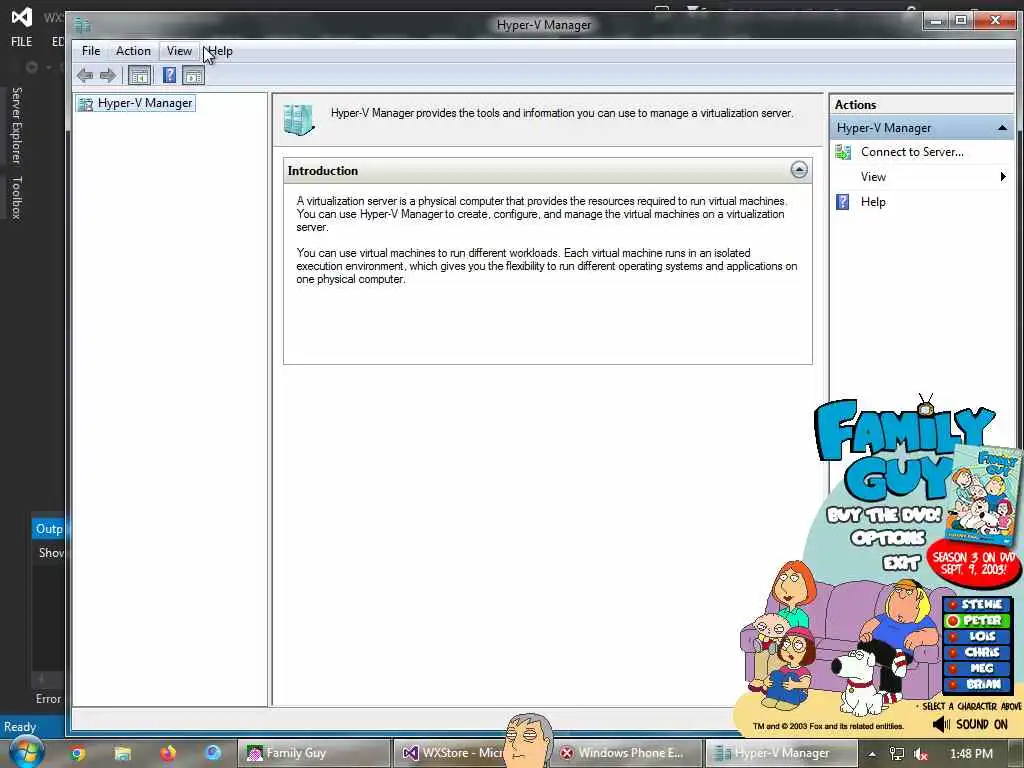This screenshot has height=768, width=1024.
Task: Select the Stewie character button
Action: pos(976,605)
